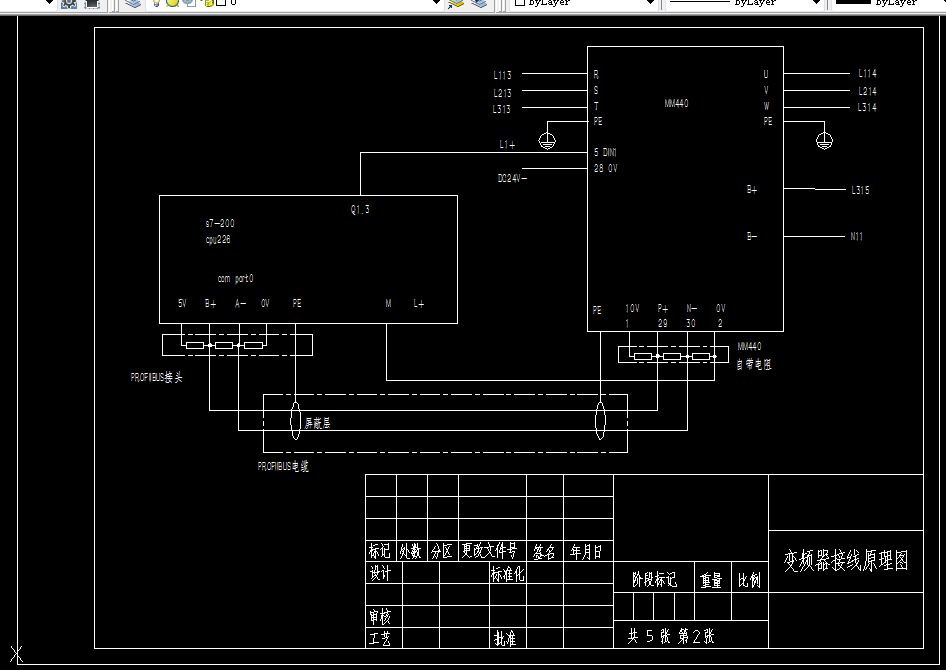Open the color ByLayer dropdown

click(584, 3)
